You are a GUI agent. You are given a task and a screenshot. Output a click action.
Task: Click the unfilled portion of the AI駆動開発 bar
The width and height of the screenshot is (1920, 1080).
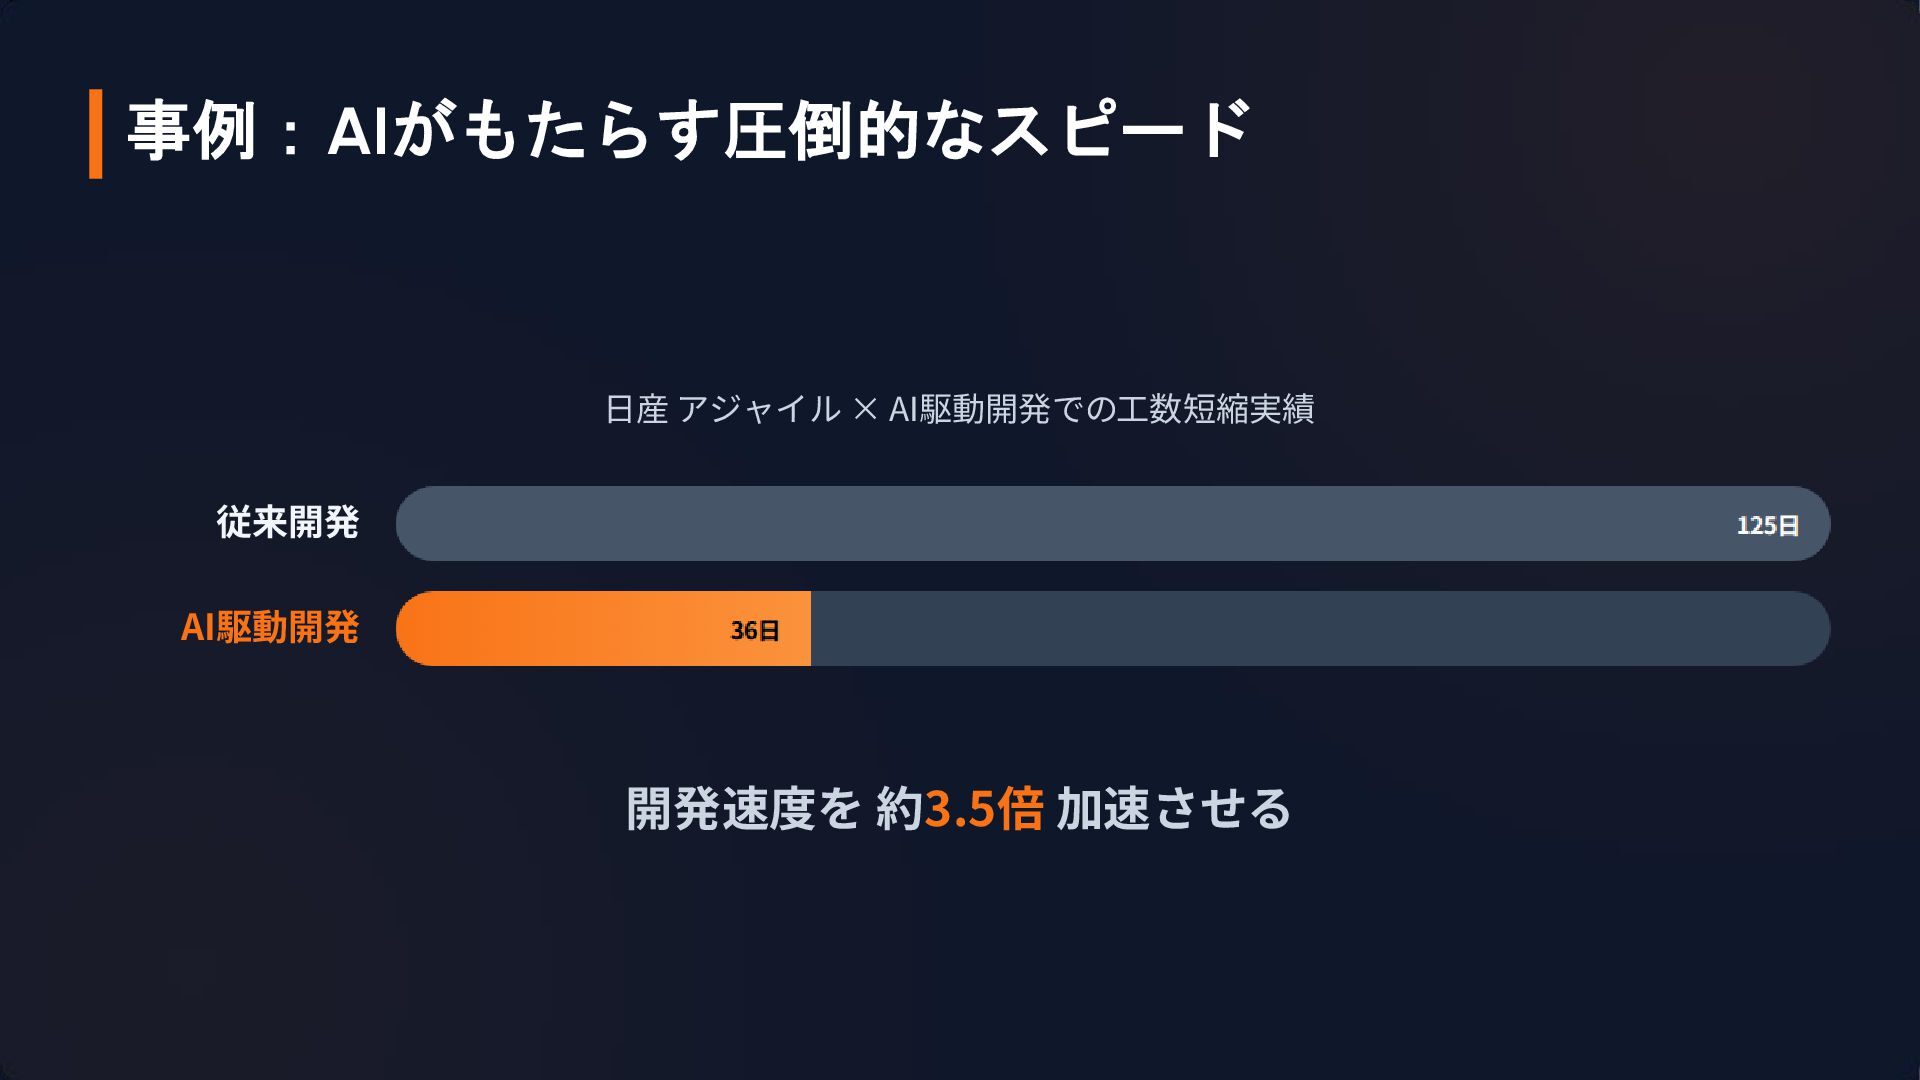[x=1320, y=628]
